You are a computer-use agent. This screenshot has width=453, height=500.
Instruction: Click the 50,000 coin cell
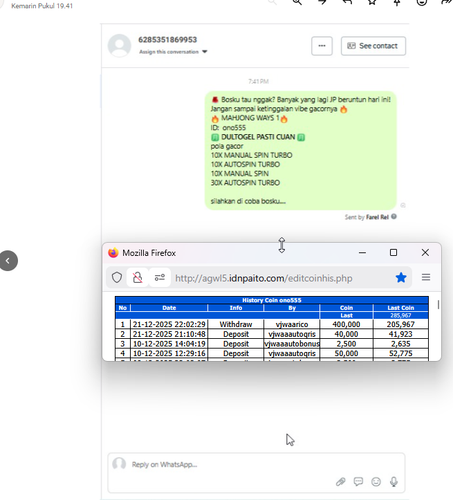pos(346,353)
